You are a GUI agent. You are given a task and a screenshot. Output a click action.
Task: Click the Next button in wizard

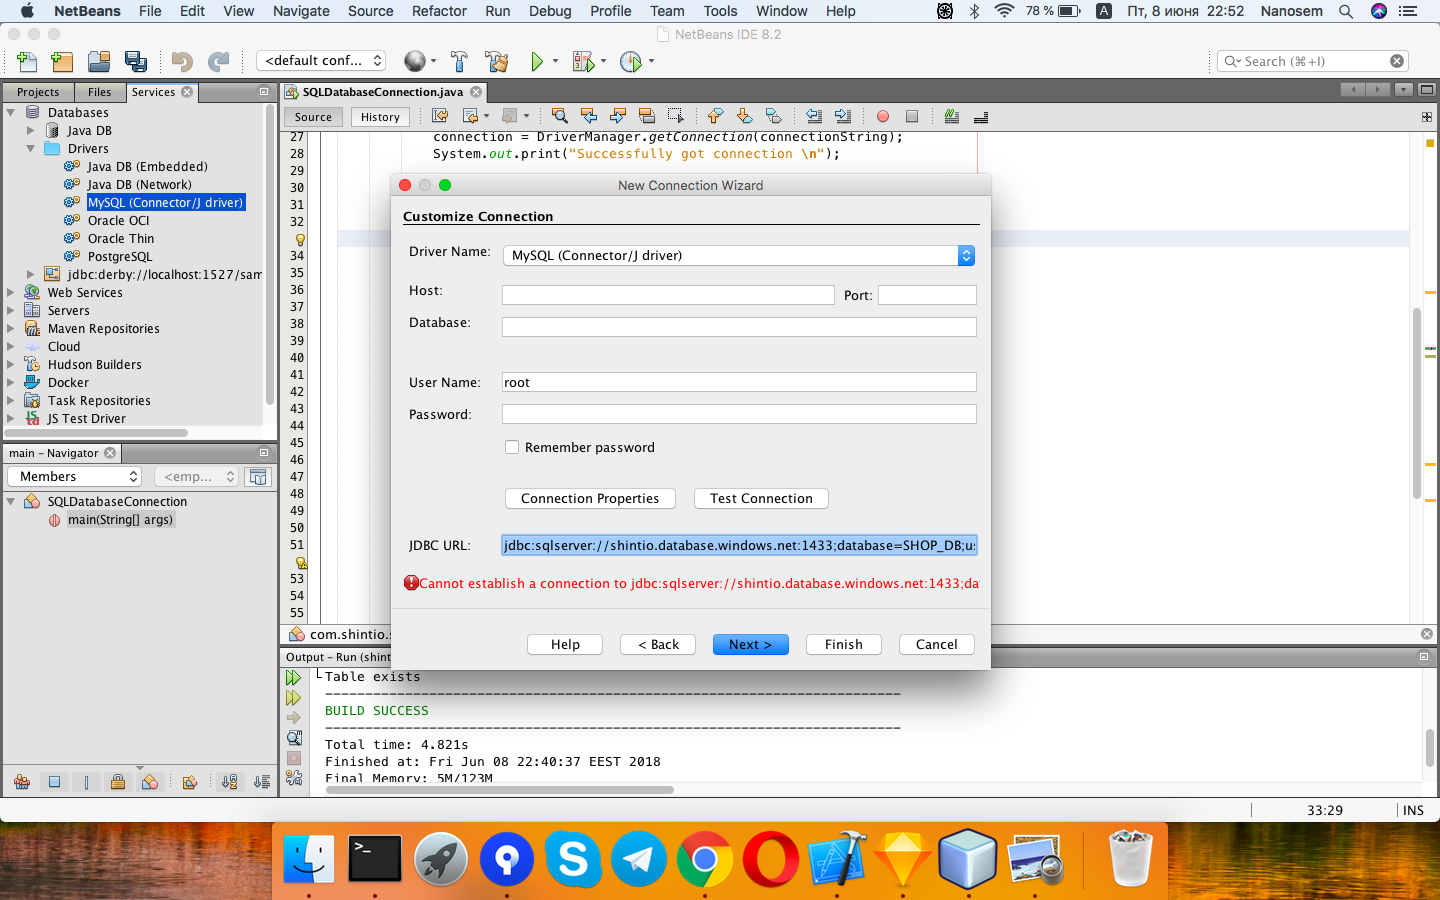[x=751, y=644]
